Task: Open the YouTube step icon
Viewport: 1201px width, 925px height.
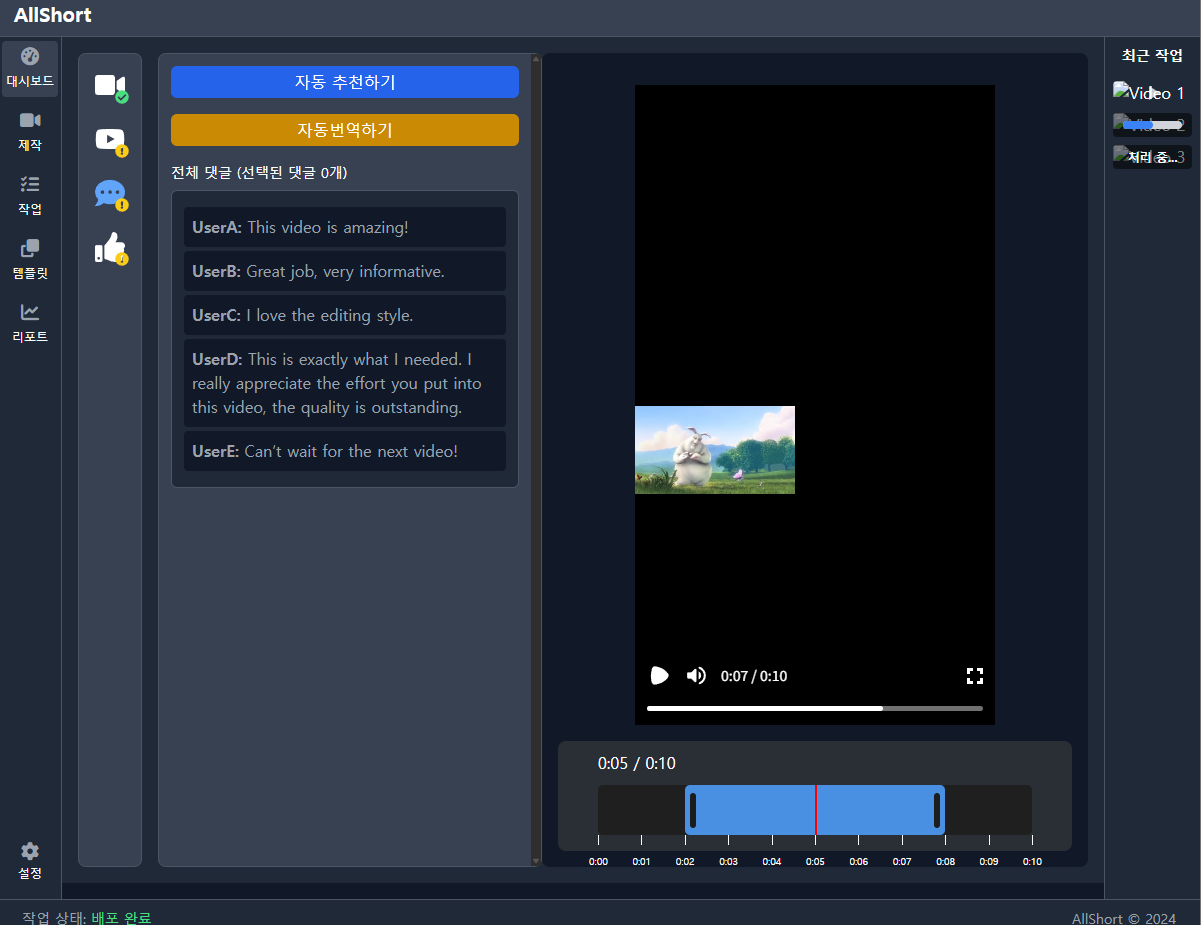Action: [x=110, y=140]
